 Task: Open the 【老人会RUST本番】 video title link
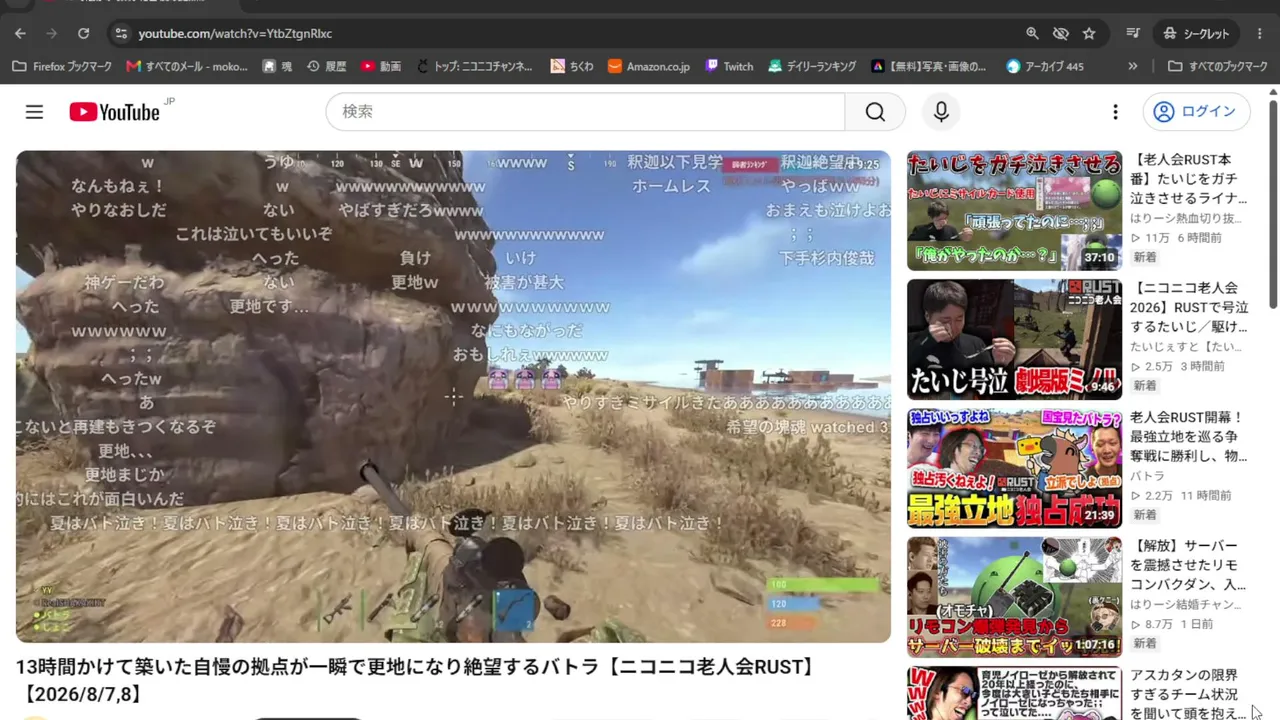pos(1190,179)
